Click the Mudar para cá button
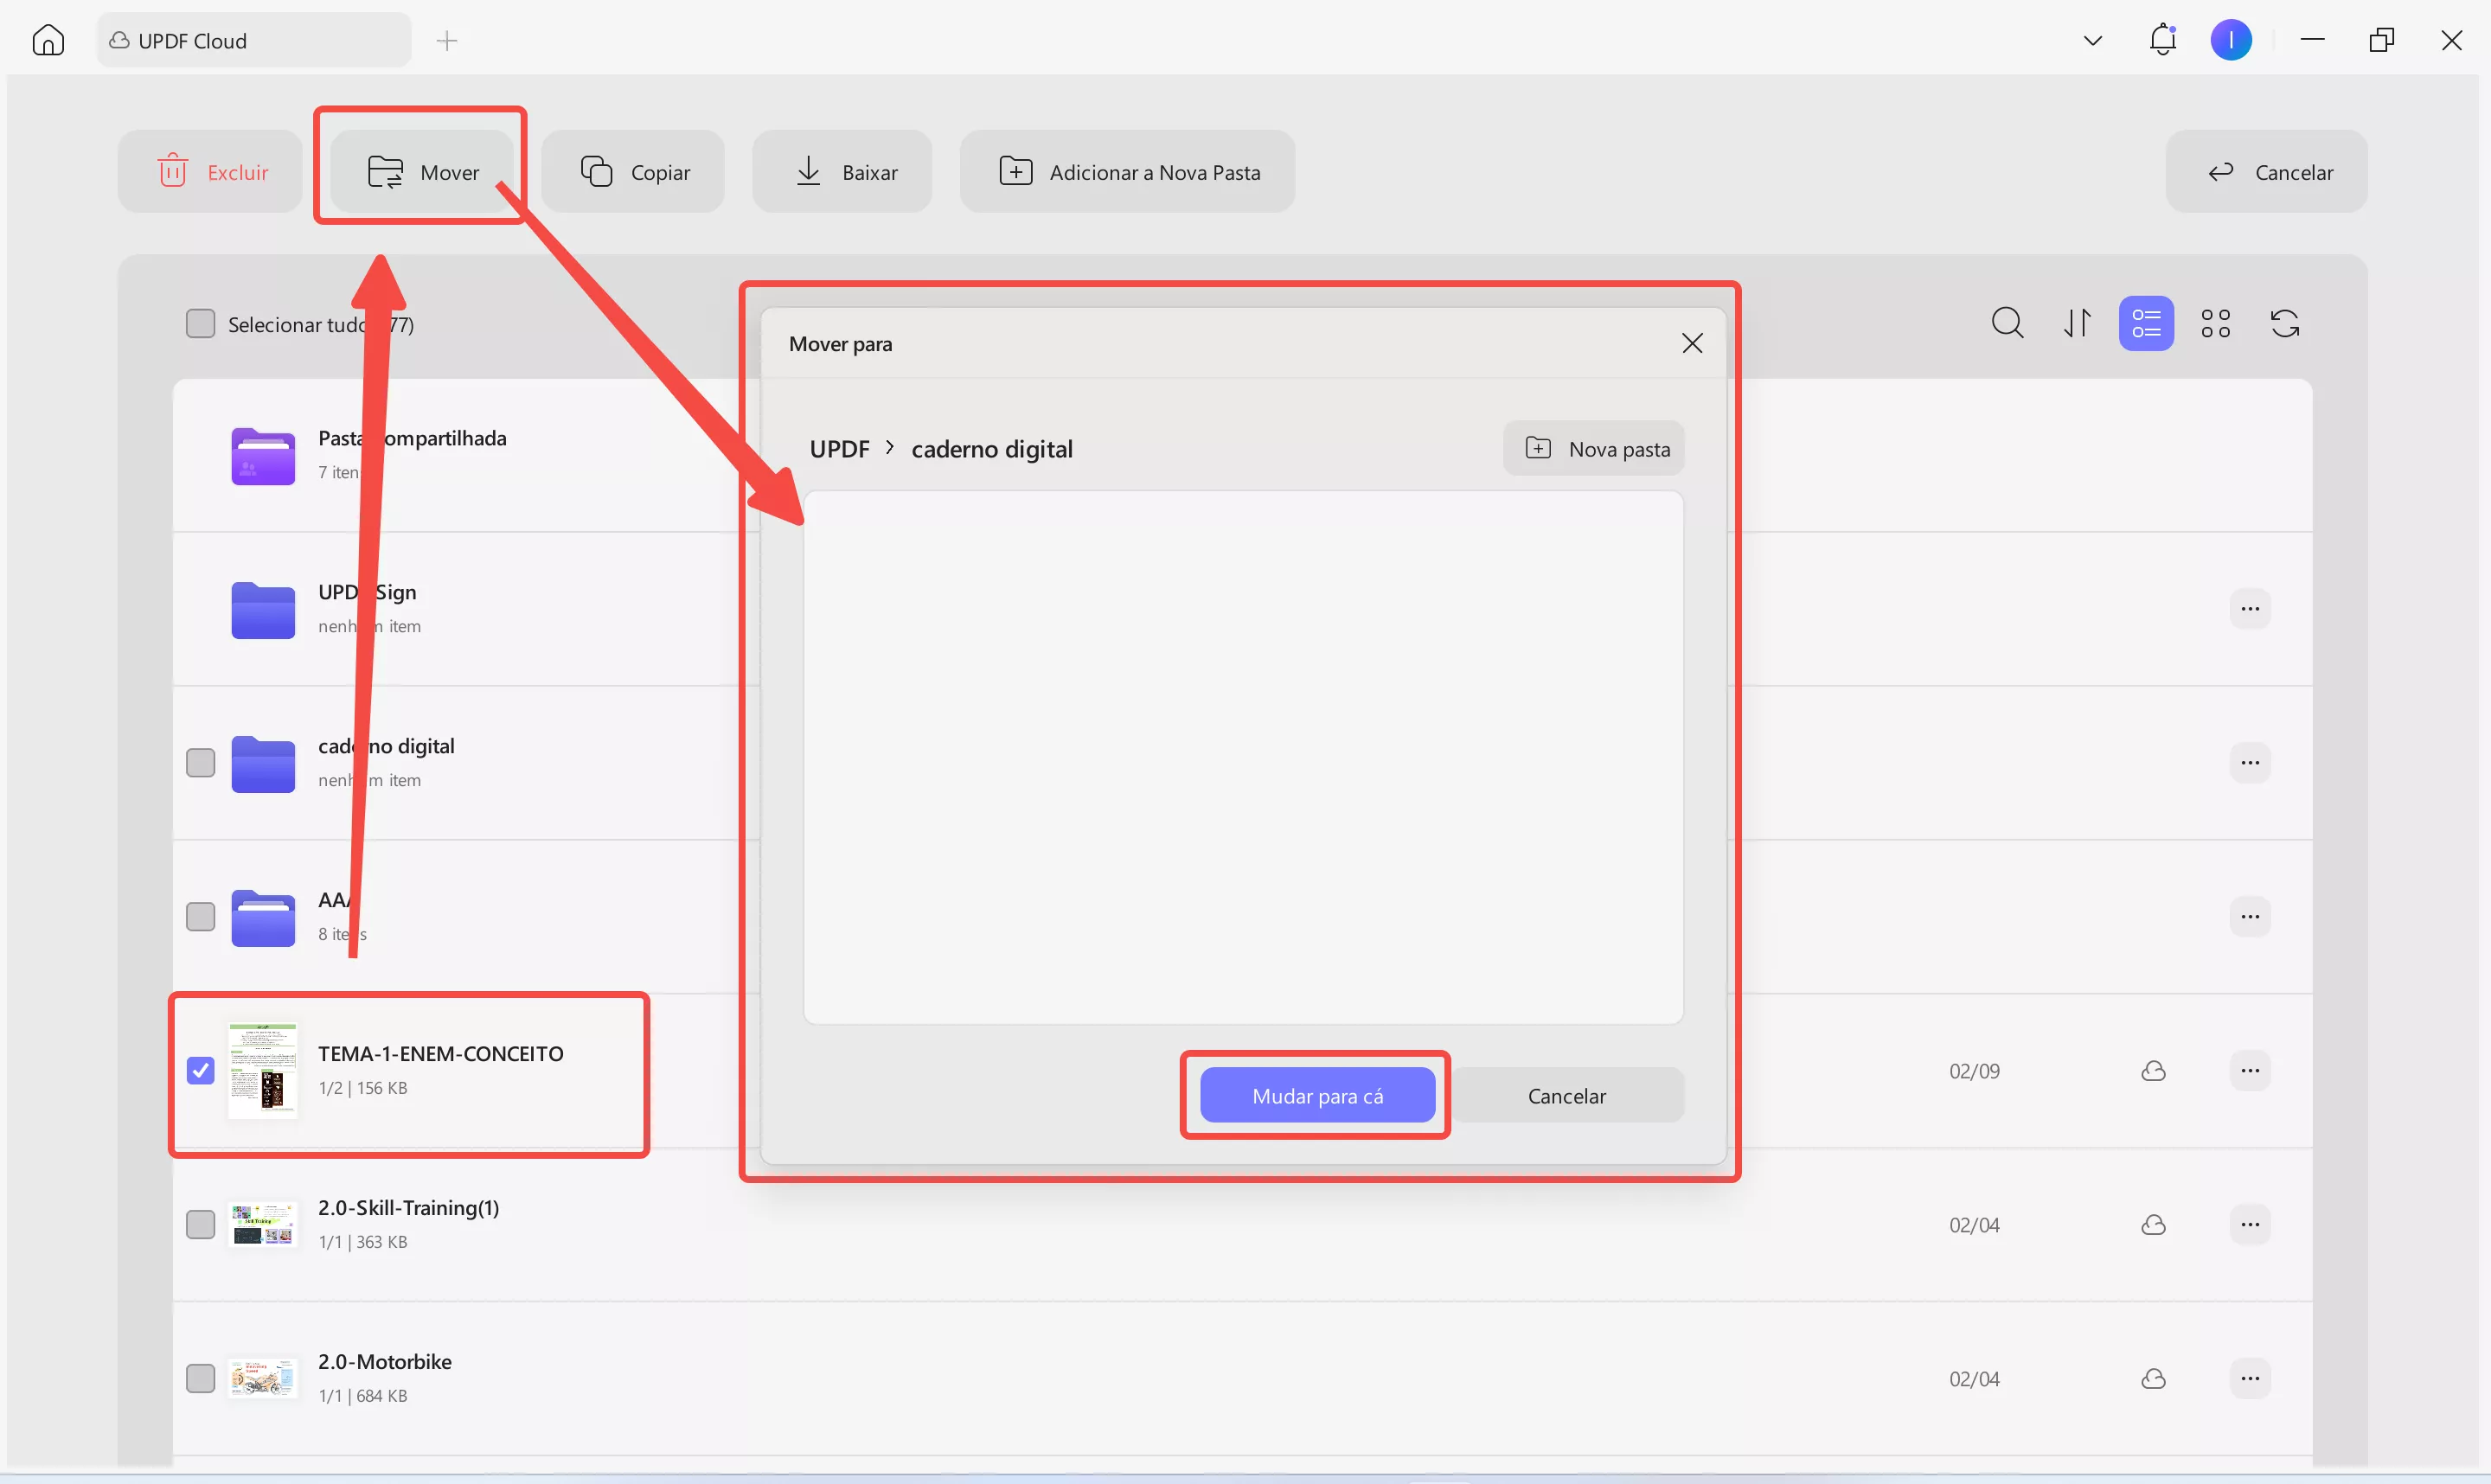Screen dimensions: 2491x1484 1317,1095
